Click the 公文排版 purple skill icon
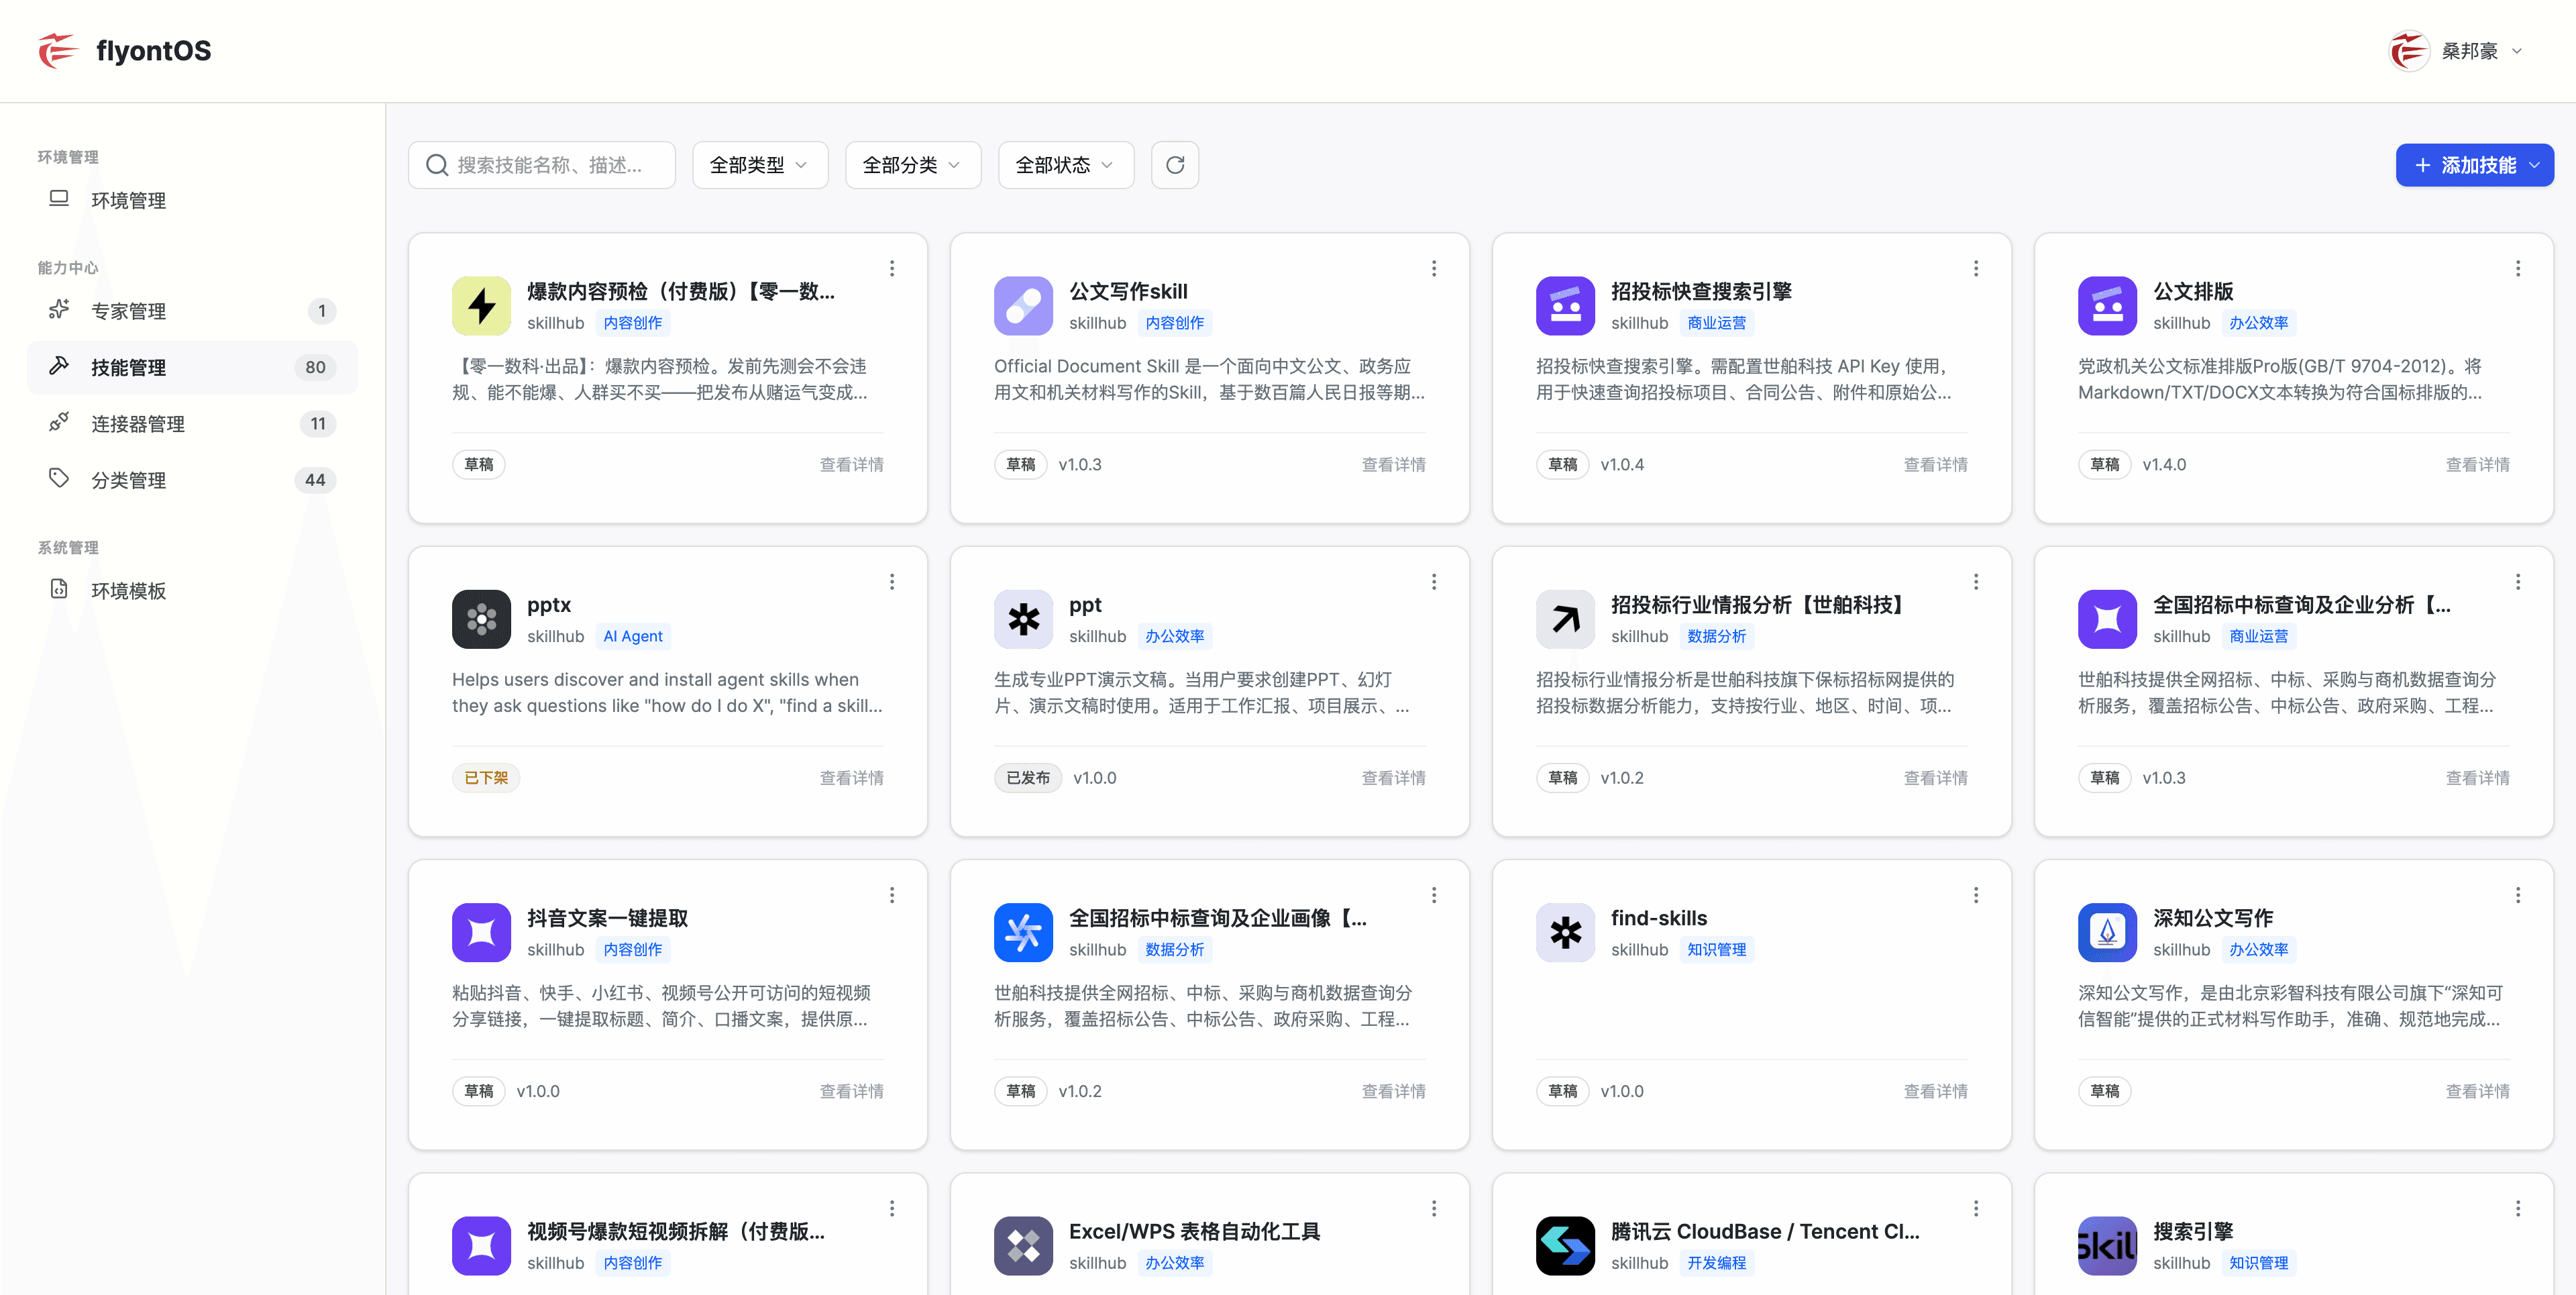The image size is (2576, 1295). click(x=2107, y=305)
